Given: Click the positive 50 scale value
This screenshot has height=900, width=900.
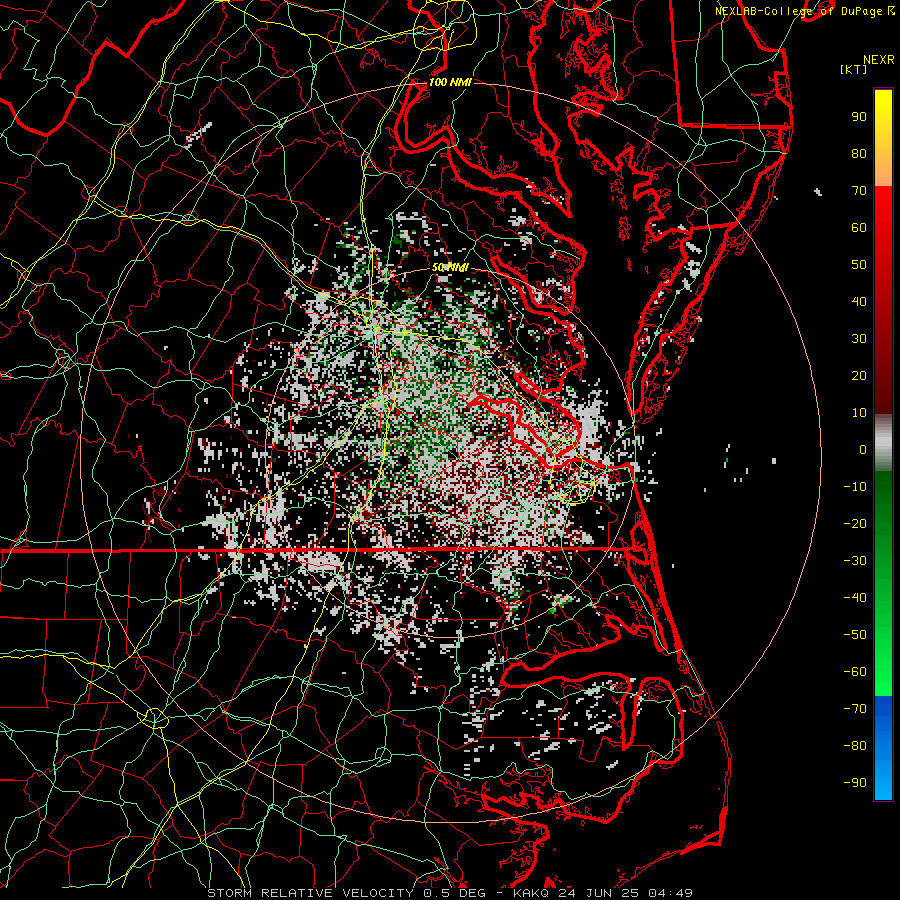Looking at the screenshot, I should coord(859,265).
